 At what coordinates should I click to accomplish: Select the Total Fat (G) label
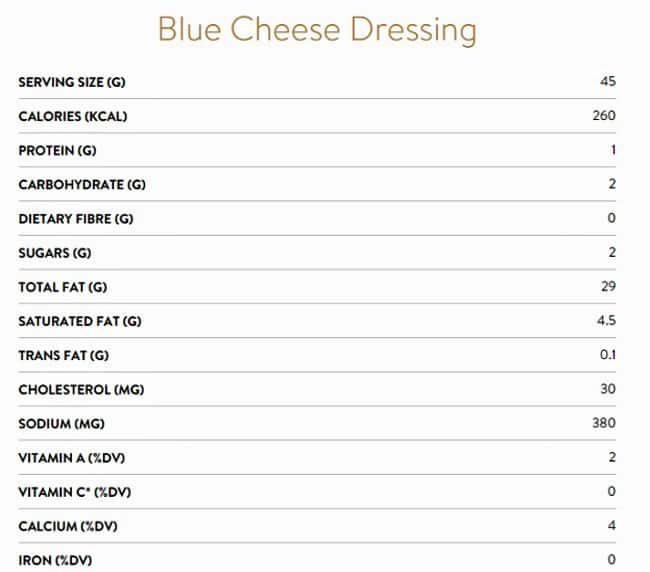click(x=62, y=287)
